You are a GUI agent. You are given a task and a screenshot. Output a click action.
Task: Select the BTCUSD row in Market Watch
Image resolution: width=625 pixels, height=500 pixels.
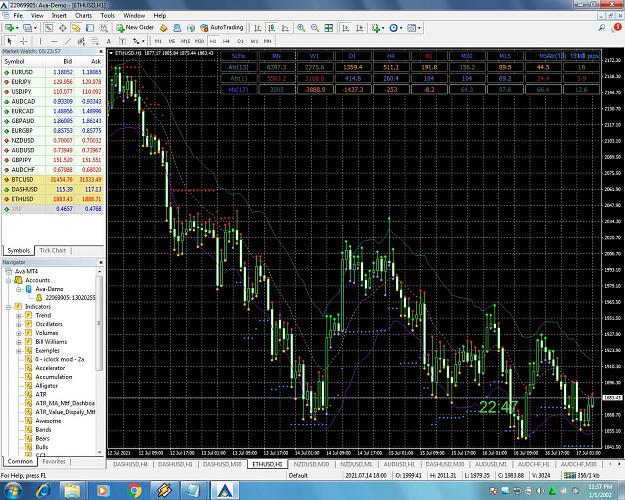tap(53, 180)
